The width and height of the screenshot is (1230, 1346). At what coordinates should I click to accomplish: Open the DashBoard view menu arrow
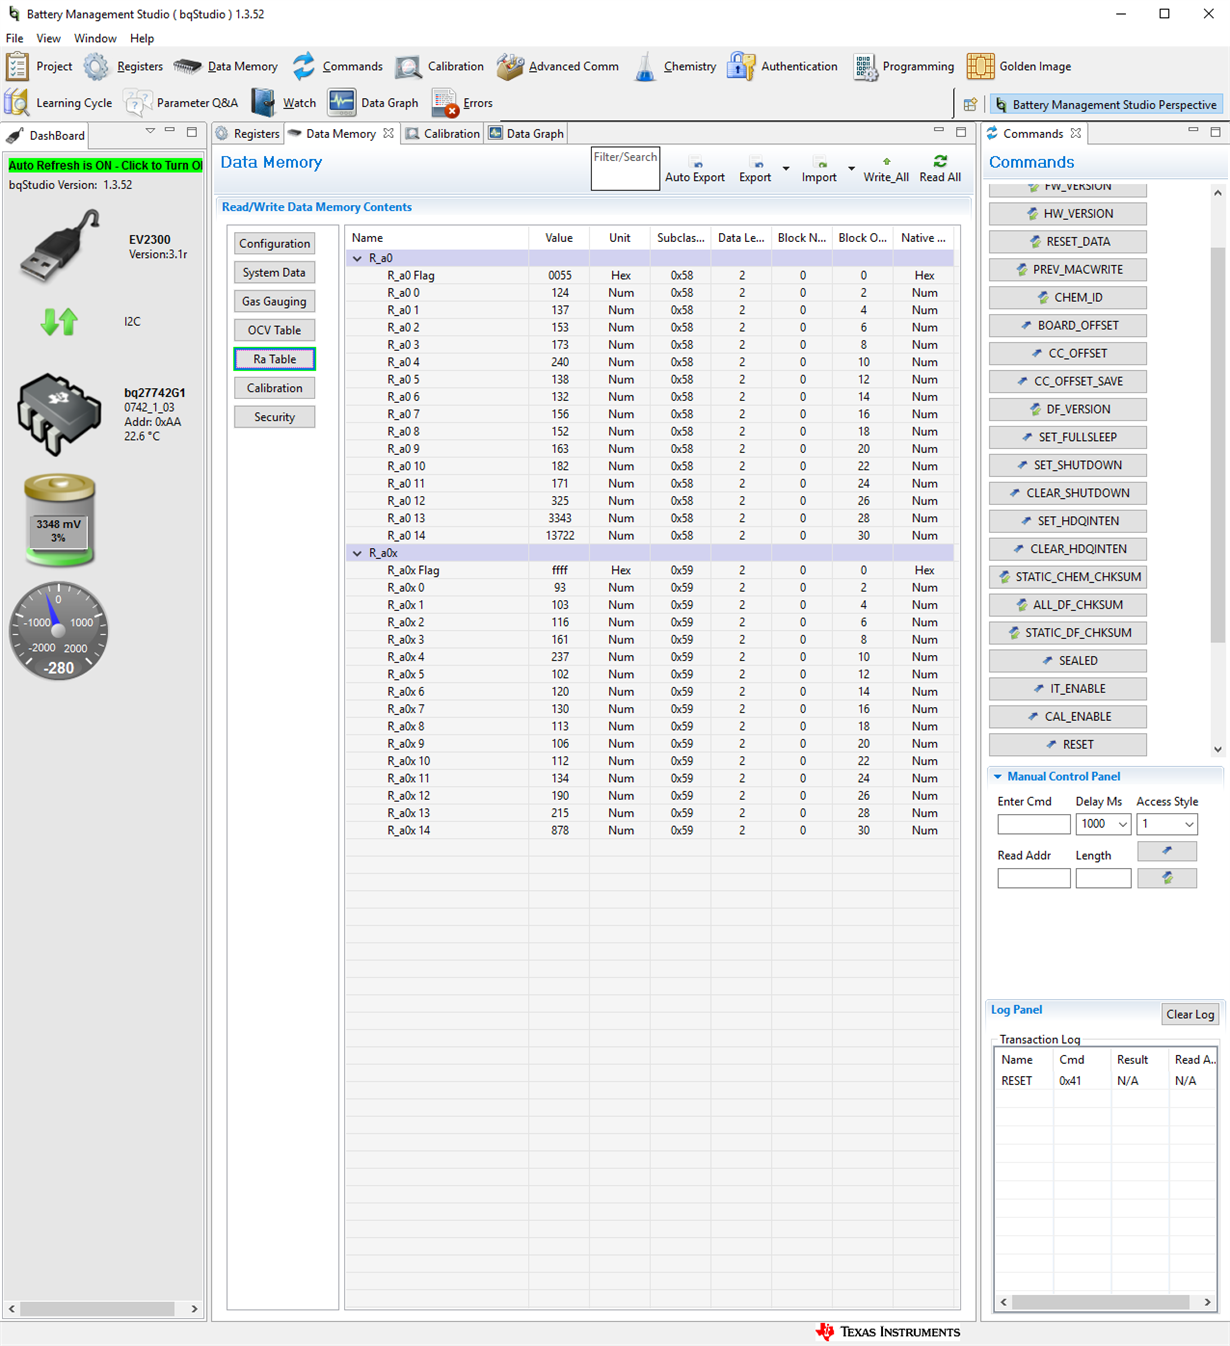point(150,131)
